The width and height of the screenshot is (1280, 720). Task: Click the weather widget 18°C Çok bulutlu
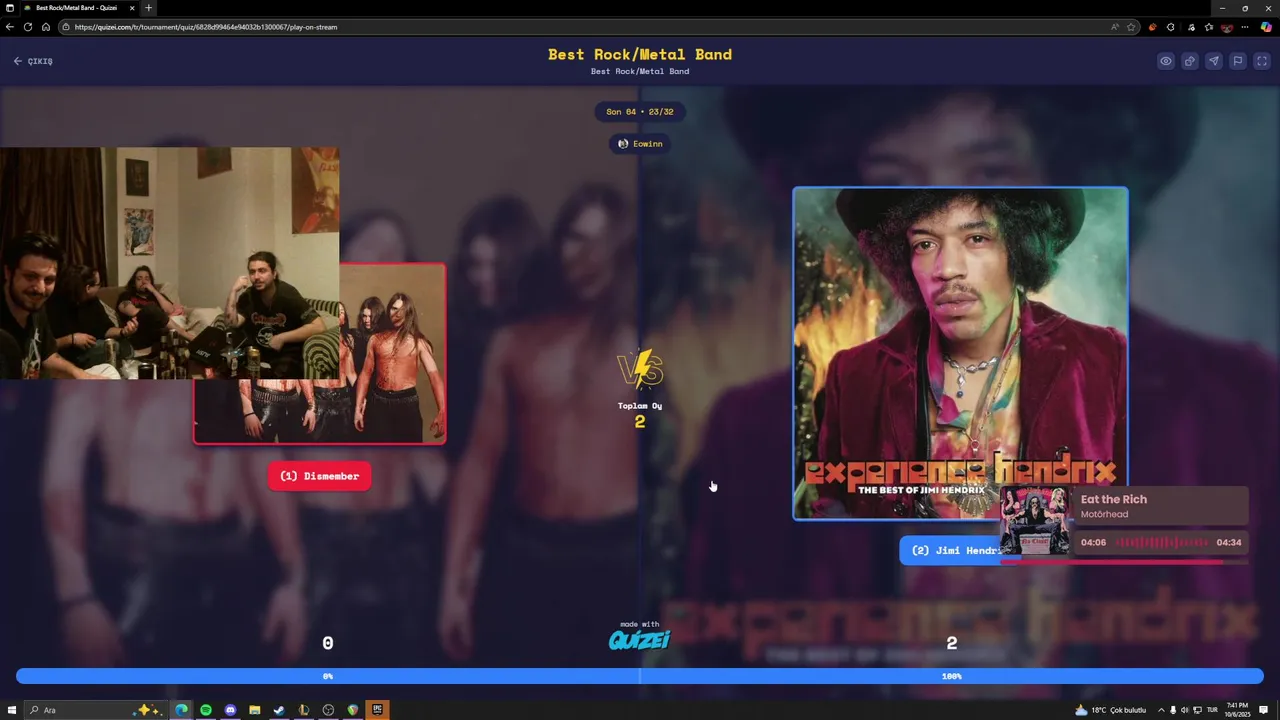(x=1110, y=710)
